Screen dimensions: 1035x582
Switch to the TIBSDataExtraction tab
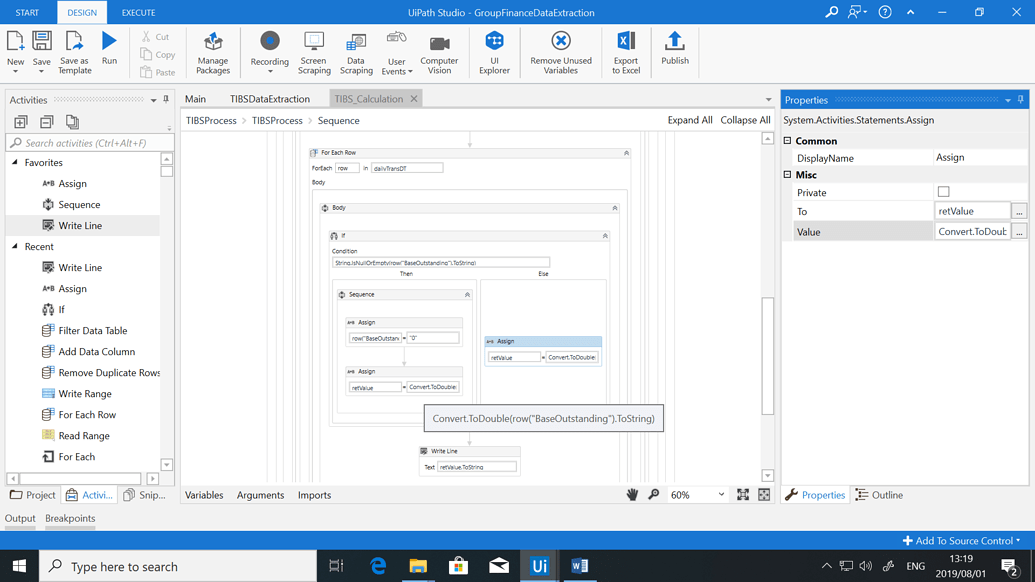tap(269, 99)
